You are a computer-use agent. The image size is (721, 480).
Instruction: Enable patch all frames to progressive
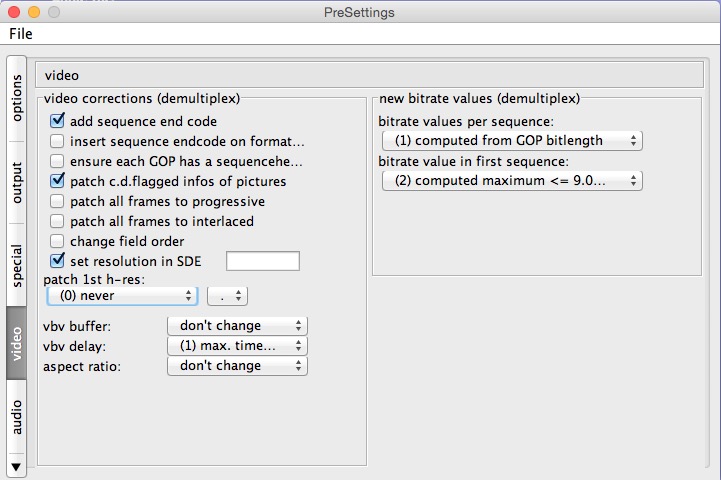tap(57, 201)
